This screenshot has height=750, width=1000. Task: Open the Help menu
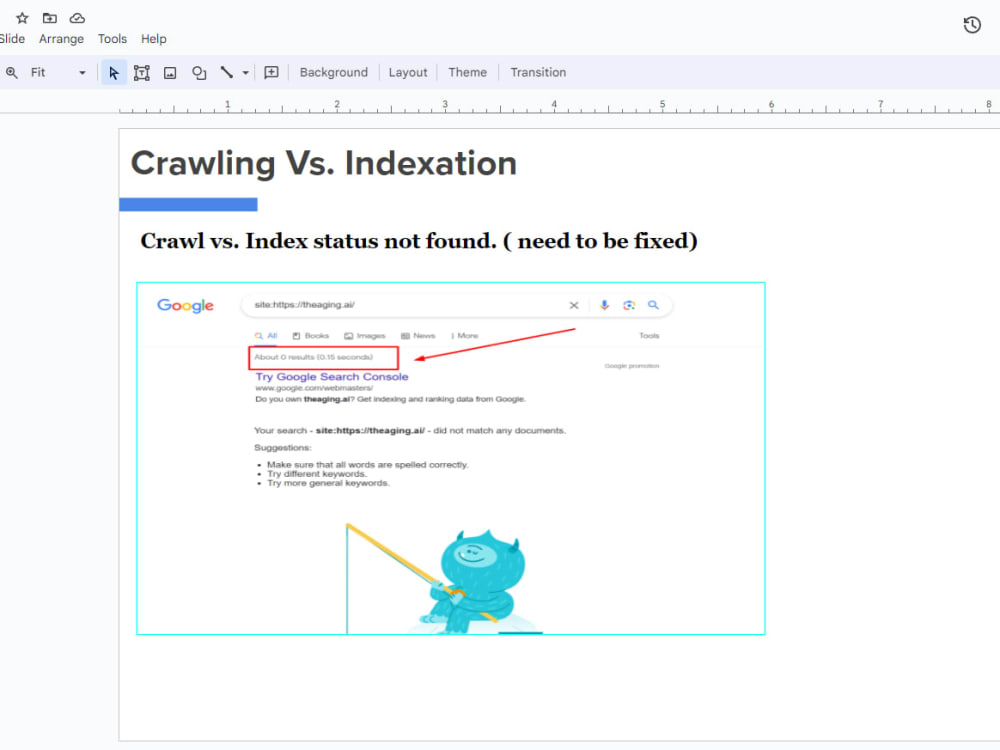point(154,39)
